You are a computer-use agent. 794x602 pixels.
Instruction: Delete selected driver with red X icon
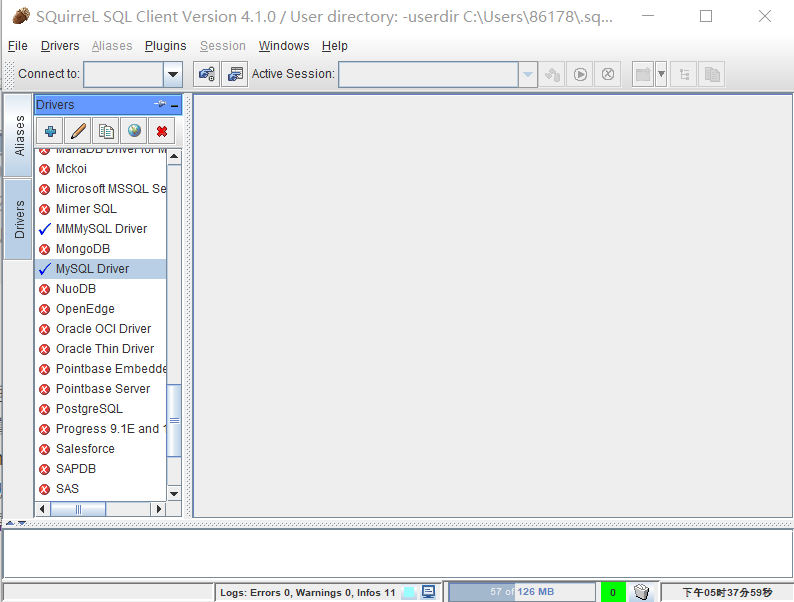[162, 132]
